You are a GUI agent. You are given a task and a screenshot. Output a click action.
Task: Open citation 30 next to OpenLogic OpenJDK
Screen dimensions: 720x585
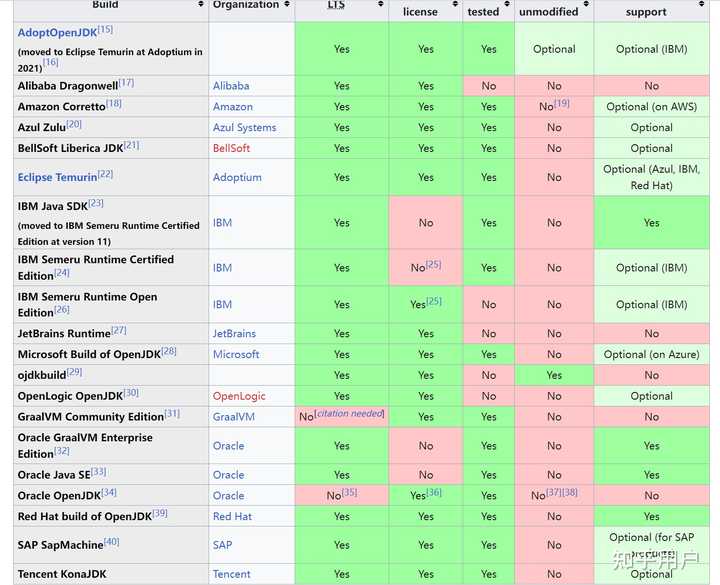[131, 393]
